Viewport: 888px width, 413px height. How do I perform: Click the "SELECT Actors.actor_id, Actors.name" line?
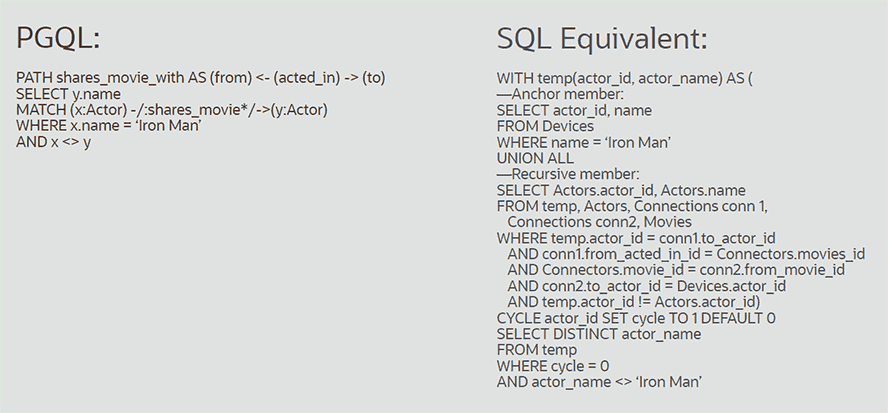click(x=621, y=190)
